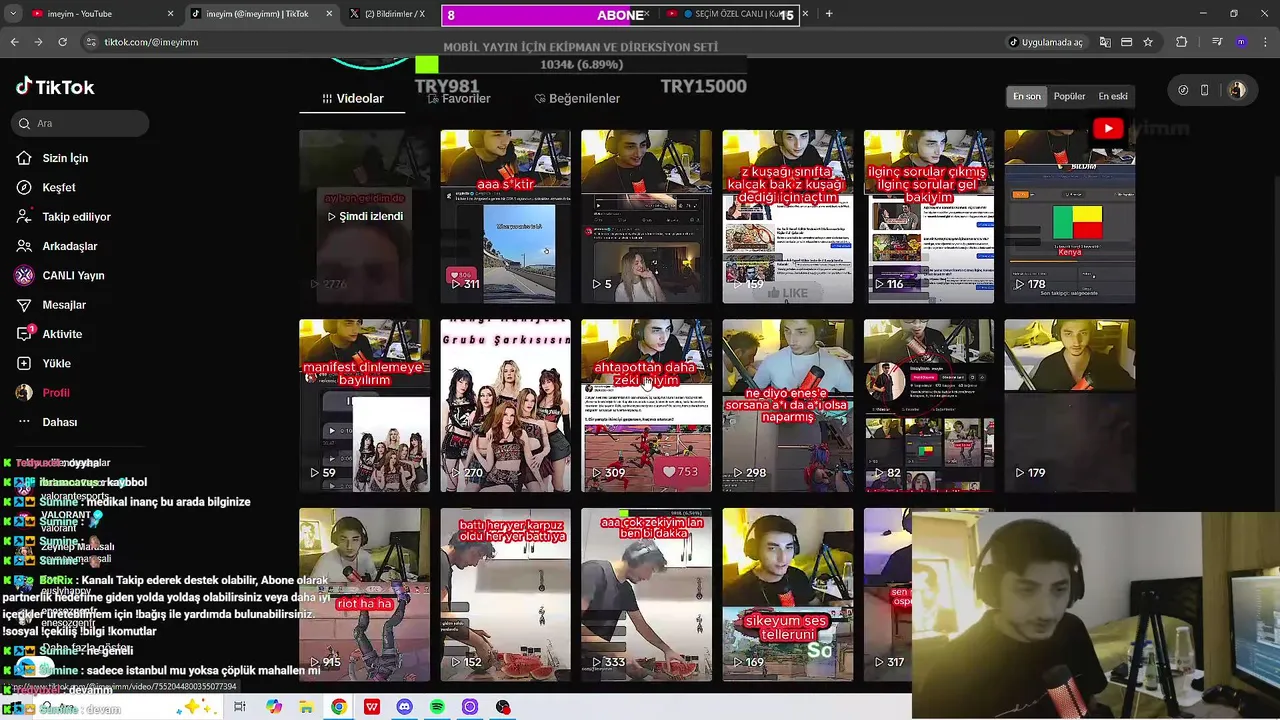Viewport: 1280px width, 720px height.
Task: Click the Mesajlar paper-plane icon
Action: 24,305
